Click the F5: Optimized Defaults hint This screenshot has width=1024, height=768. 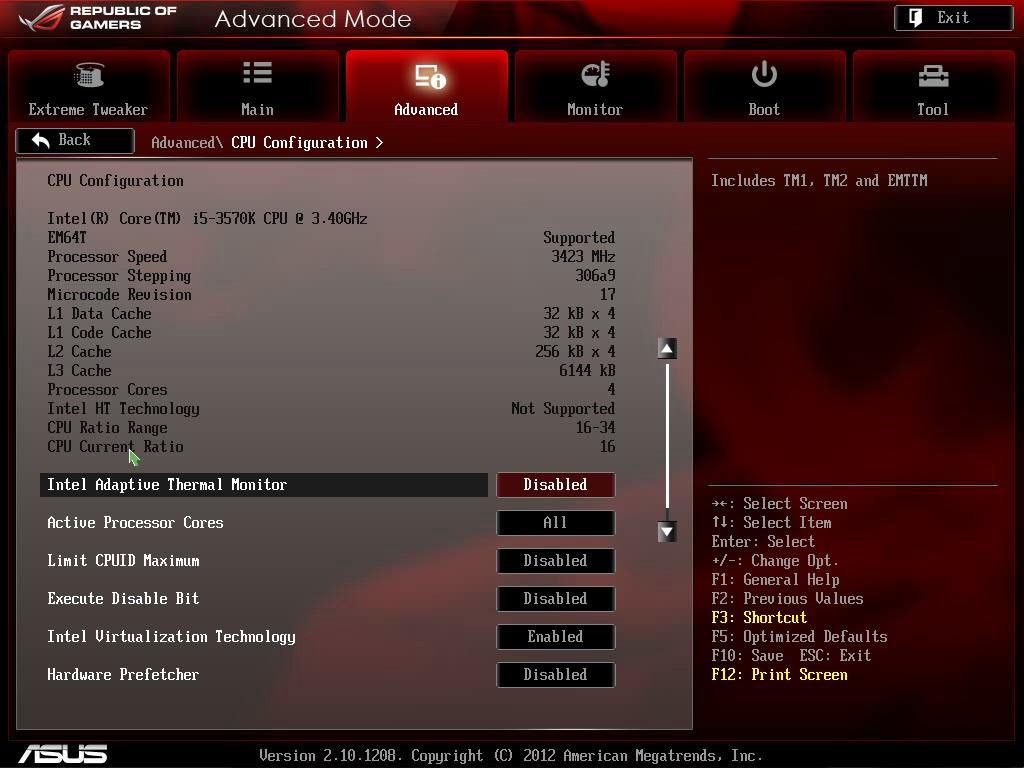(799, 637)
